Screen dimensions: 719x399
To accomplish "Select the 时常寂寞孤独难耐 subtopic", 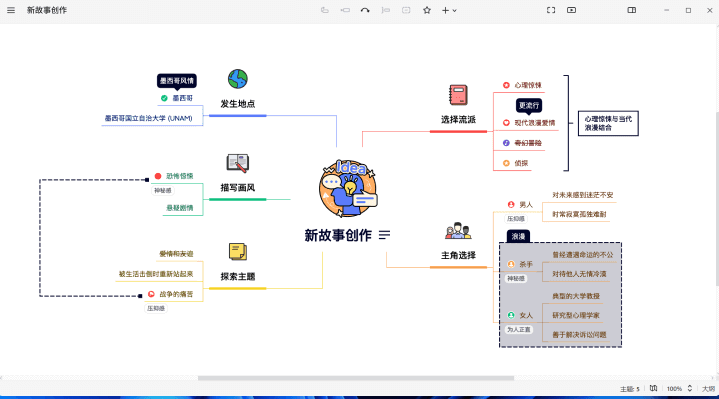I will [579, 214].
